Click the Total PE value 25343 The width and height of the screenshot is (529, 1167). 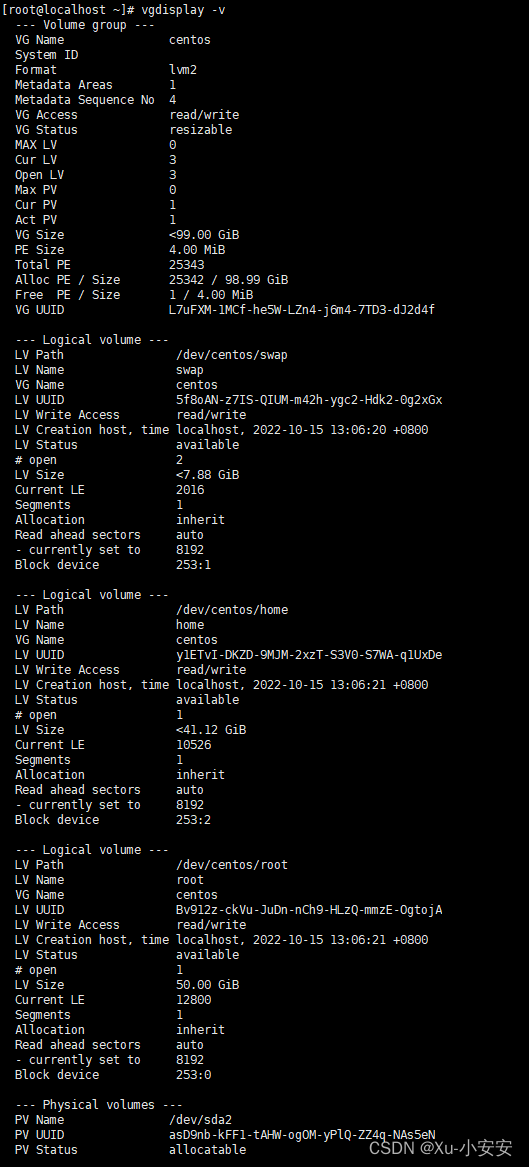(186, 264)
